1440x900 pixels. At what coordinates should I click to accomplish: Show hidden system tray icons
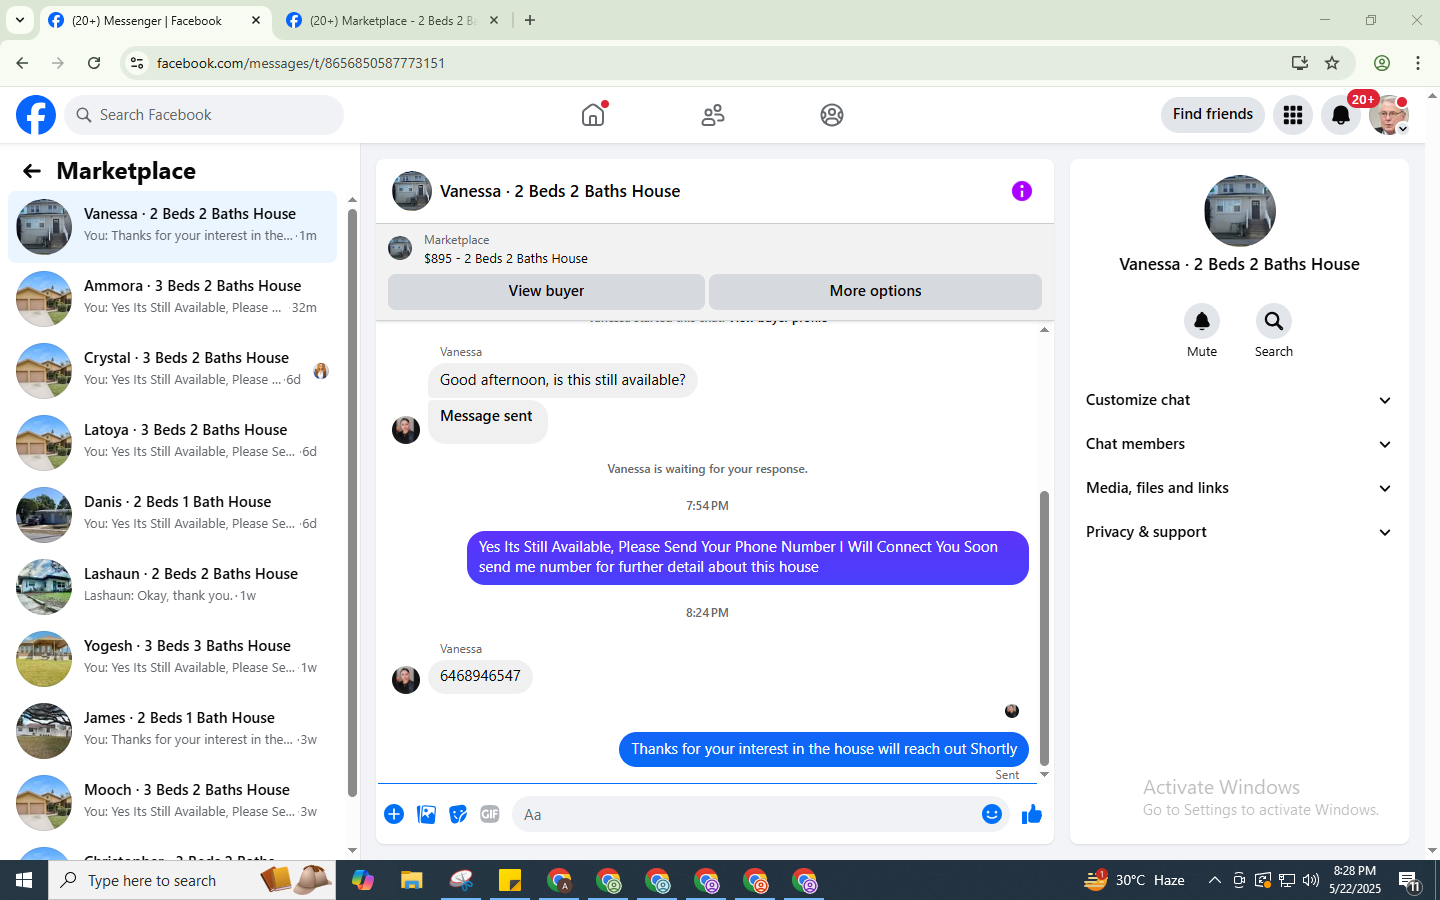[x=1214, y=880]
